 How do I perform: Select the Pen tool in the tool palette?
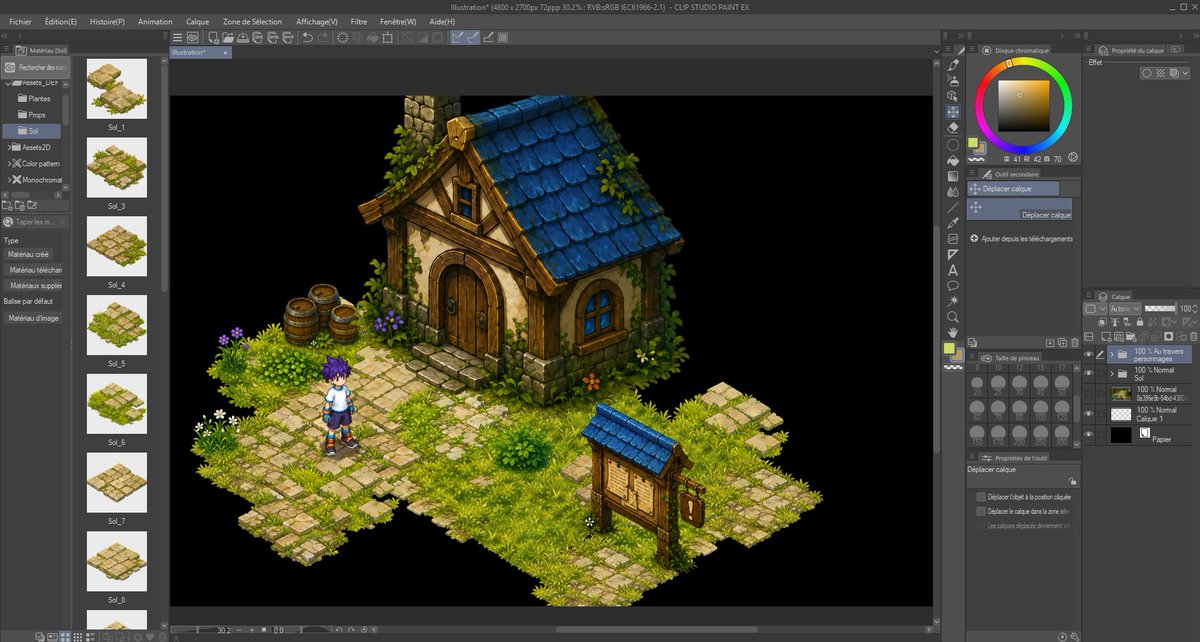[x=953, y=65]
